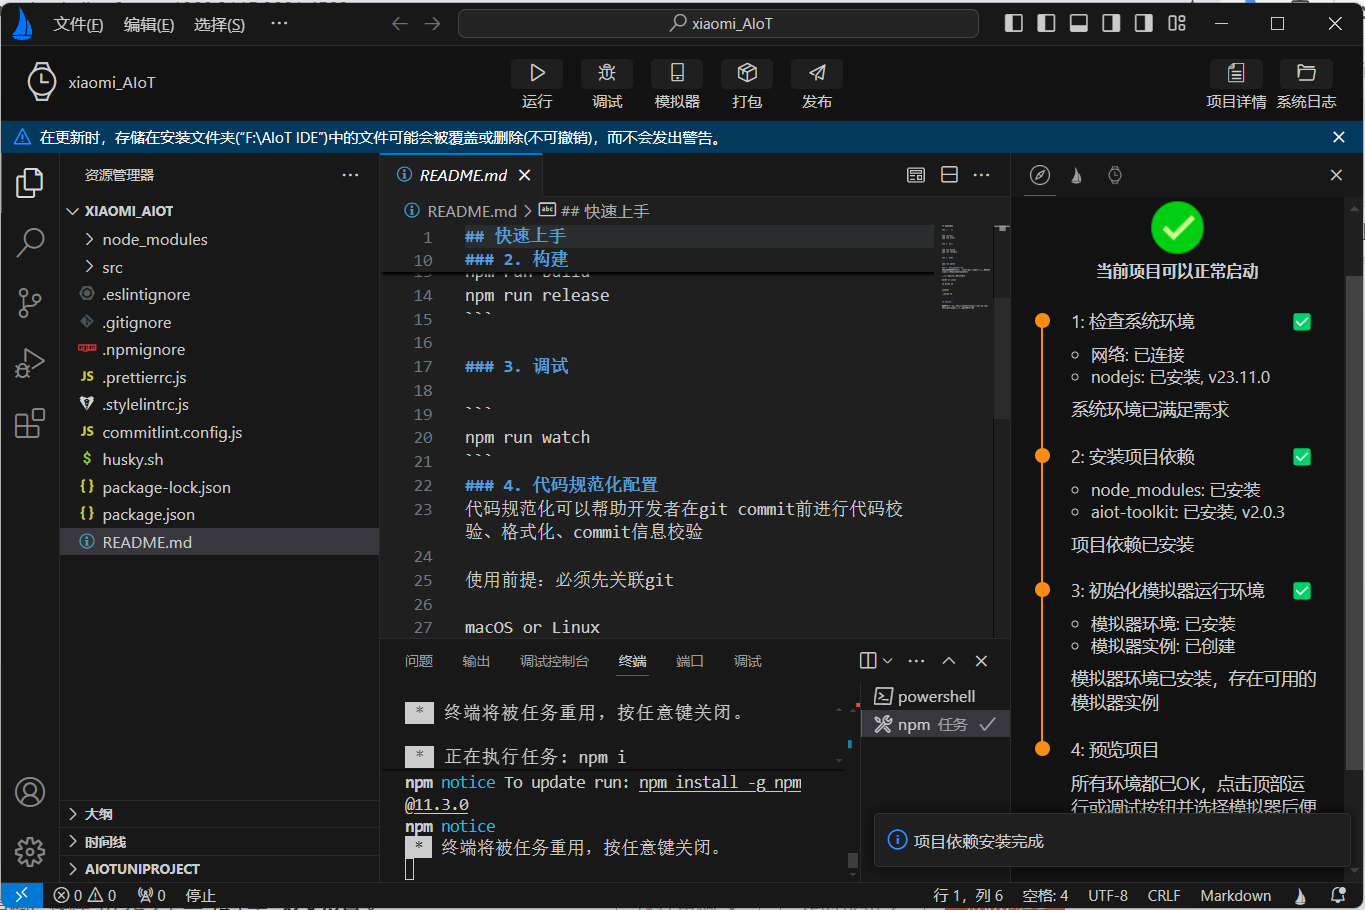Dismiss the update warning banner

(x=1339, y=137)
